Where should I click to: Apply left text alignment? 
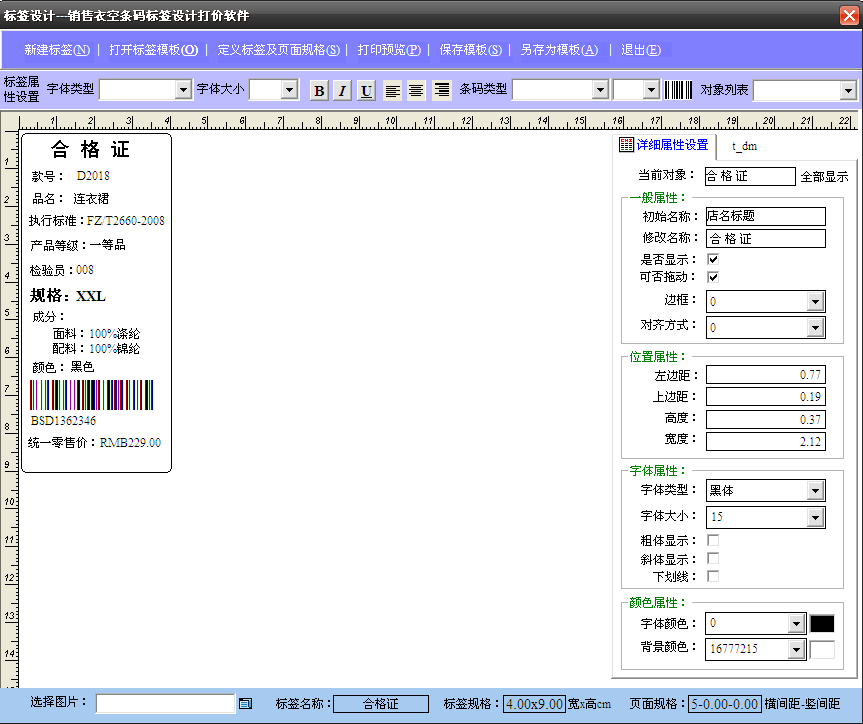click(393, 91)
